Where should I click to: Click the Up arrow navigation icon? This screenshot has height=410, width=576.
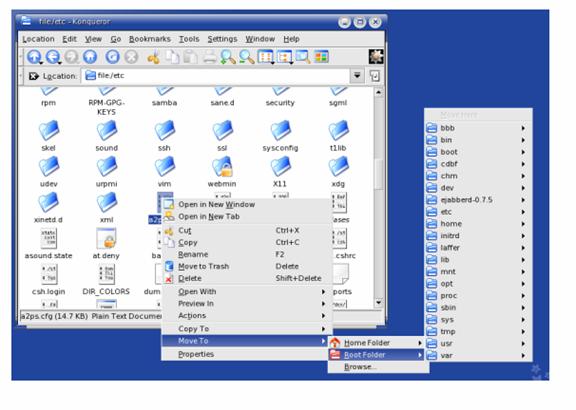[34, 57]
